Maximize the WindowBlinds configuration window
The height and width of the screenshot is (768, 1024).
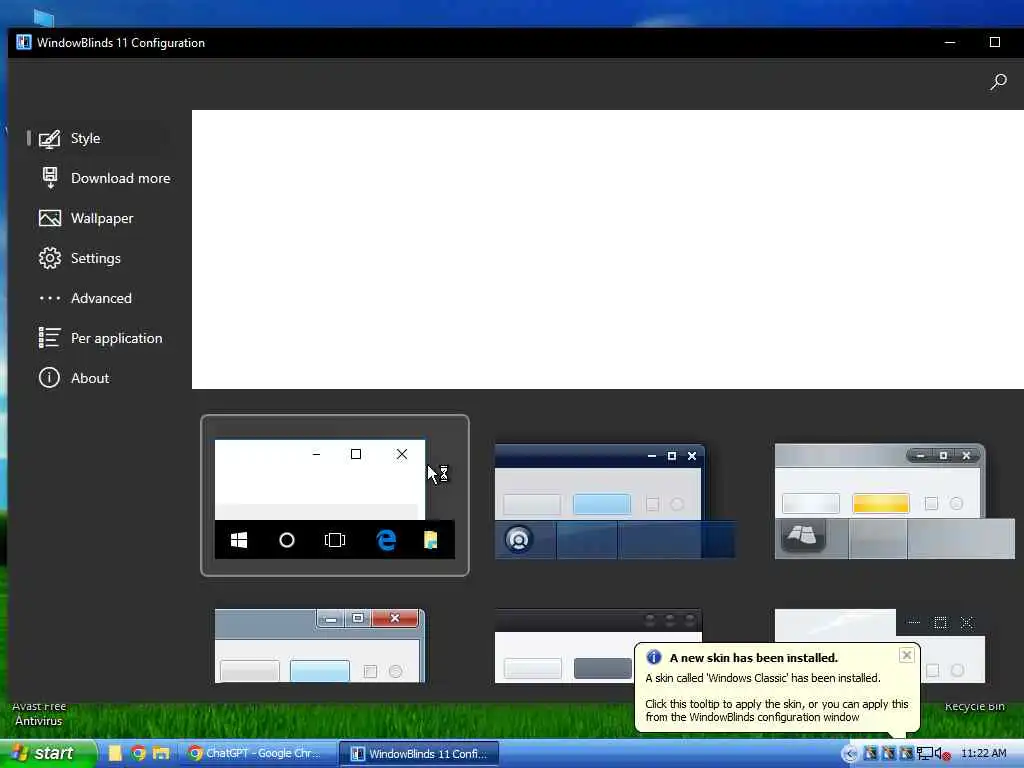pos(995,42)
